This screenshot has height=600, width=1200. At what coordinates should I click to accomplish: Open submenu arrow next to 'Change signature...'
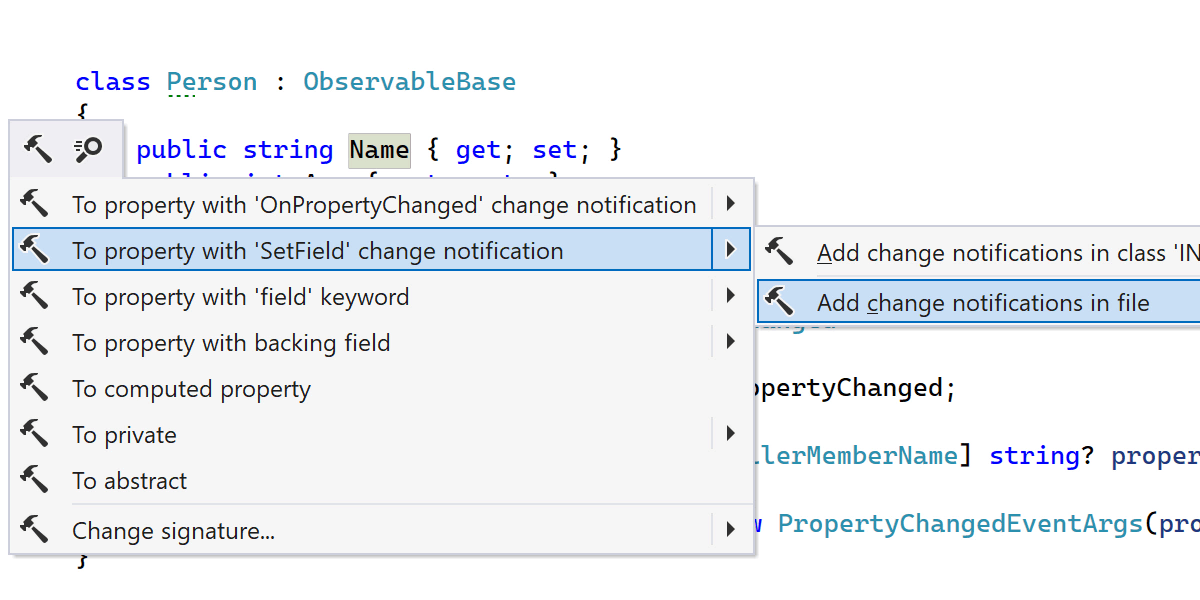point(731,529)
